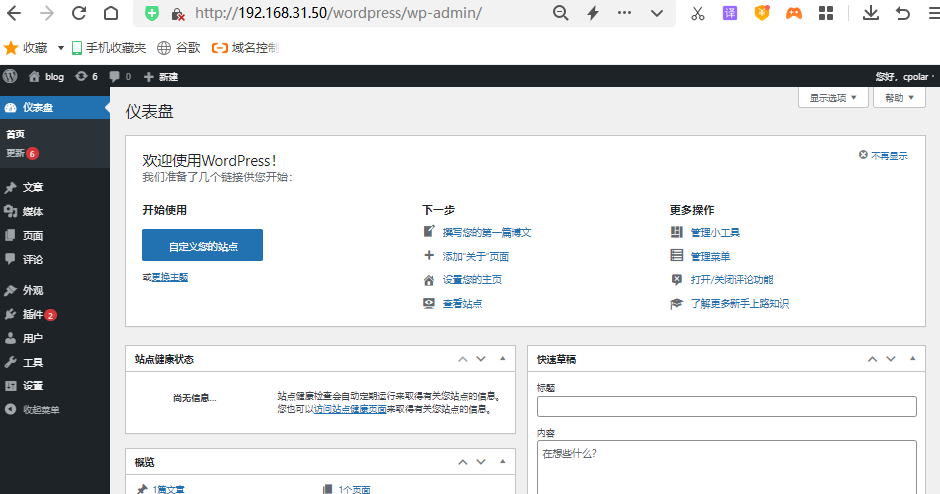940x494 pixels.
Task: Expand the address bar dropdown chevron
Action: pos(657,13)
